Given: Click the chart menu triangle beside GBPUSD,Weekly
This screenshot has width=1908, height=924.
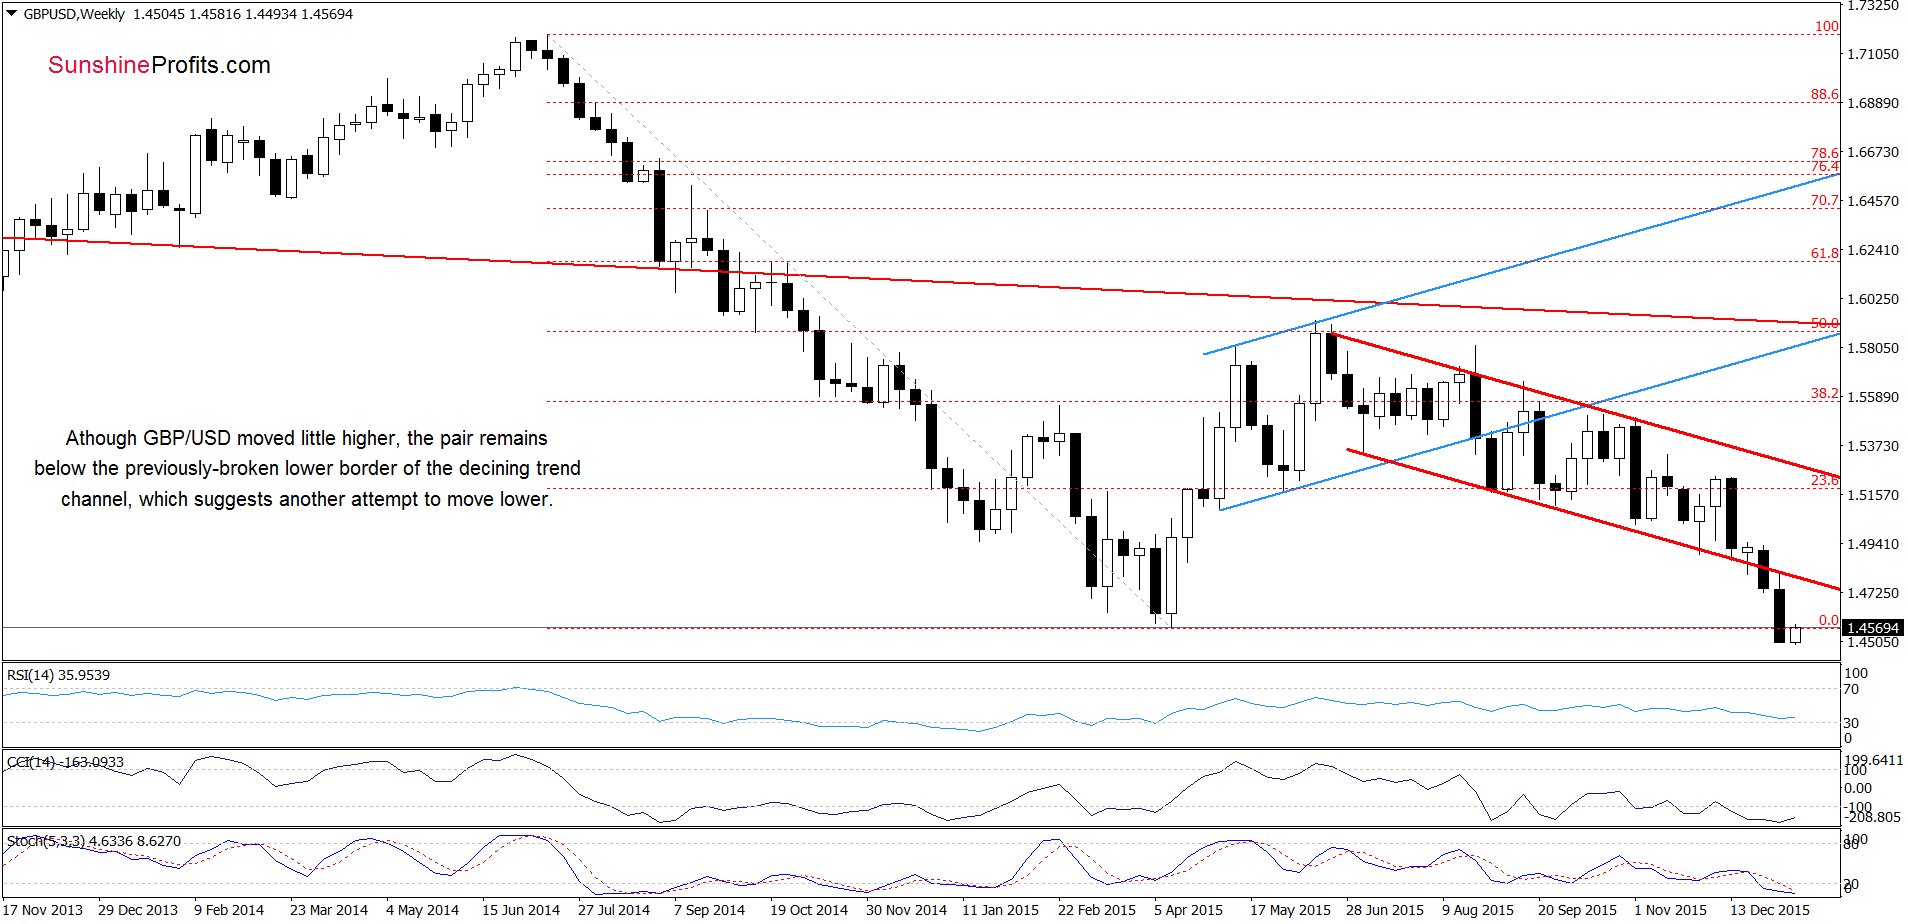Looking at the screenshot, I should 12,14.
